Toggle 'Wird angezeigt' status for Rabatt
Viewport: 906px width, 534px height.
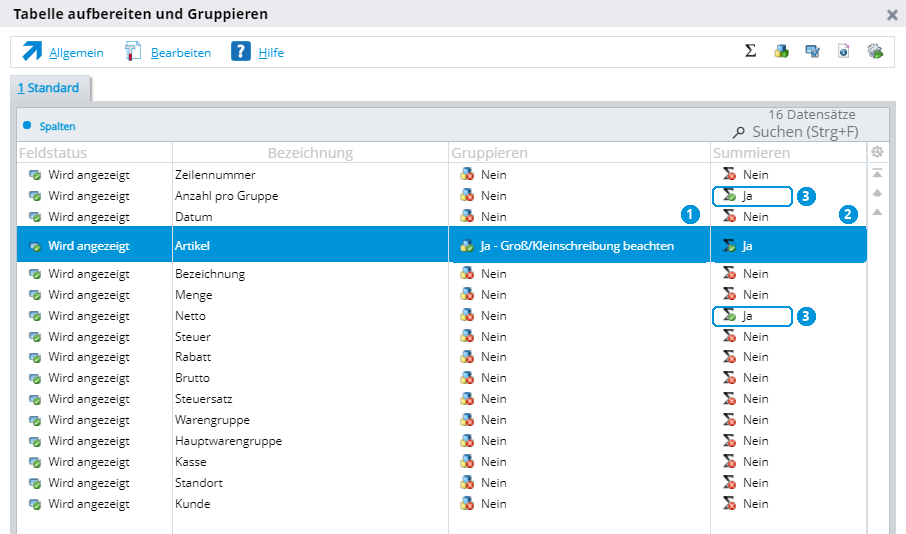pos(88,357)
